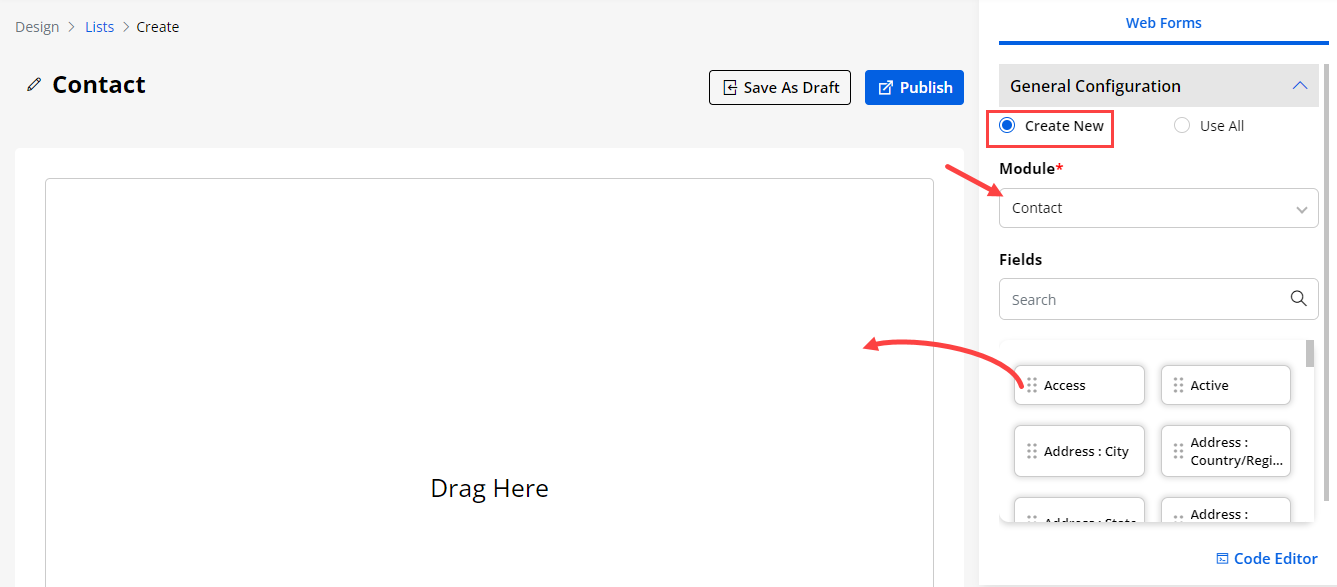Focus the Fields search input box
Viewport: 1337px width, 587px height.
coord(1145,299)
